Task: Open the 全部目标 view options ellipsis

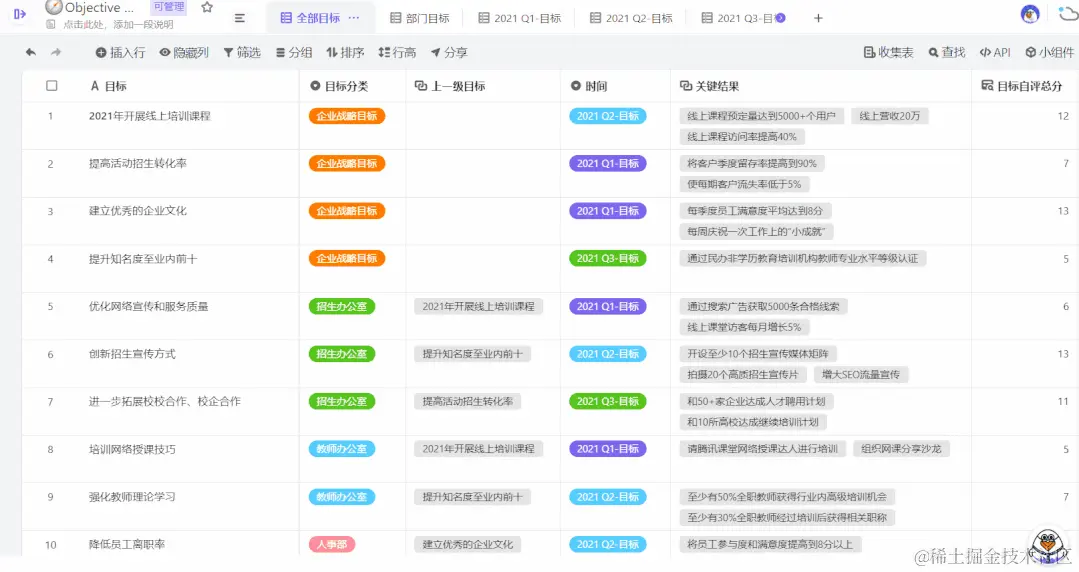Action: 354,18
